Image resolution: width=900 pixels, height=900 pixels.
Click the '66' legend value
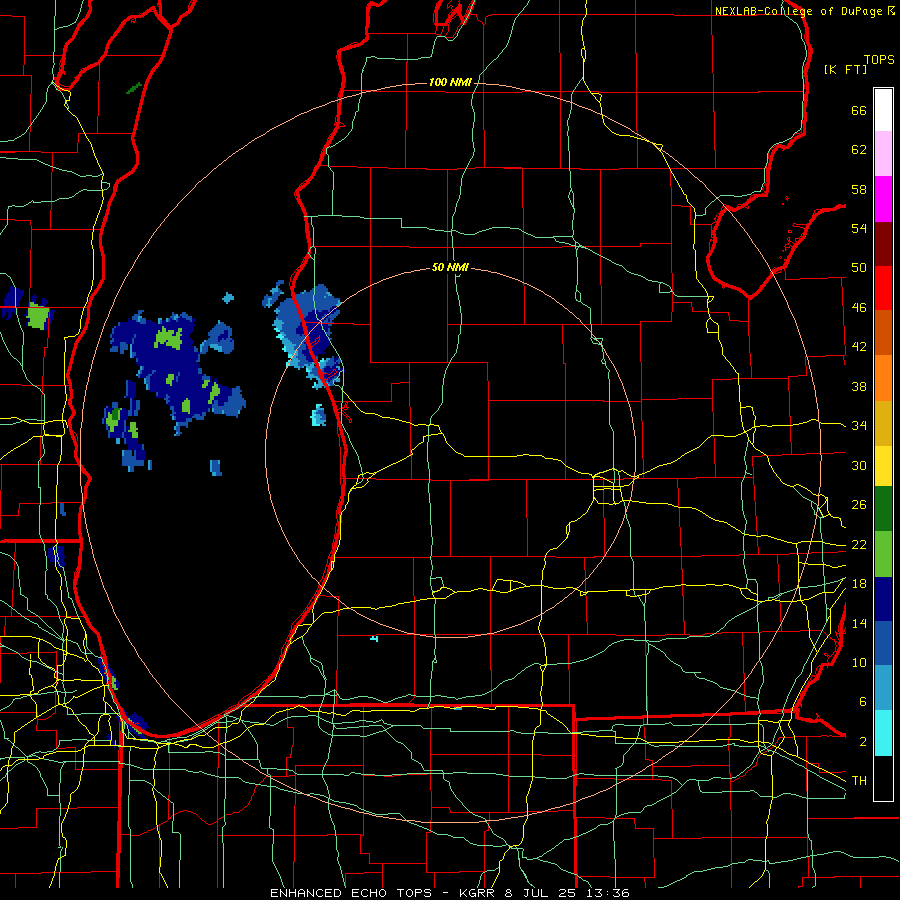click(x=859, y=110)
